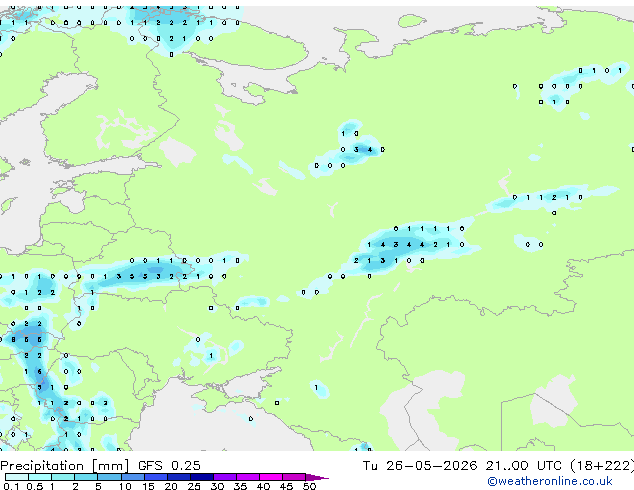
Task: Click the '25' legend scale label
Action: pyautogui.click(x=194, y=486)
